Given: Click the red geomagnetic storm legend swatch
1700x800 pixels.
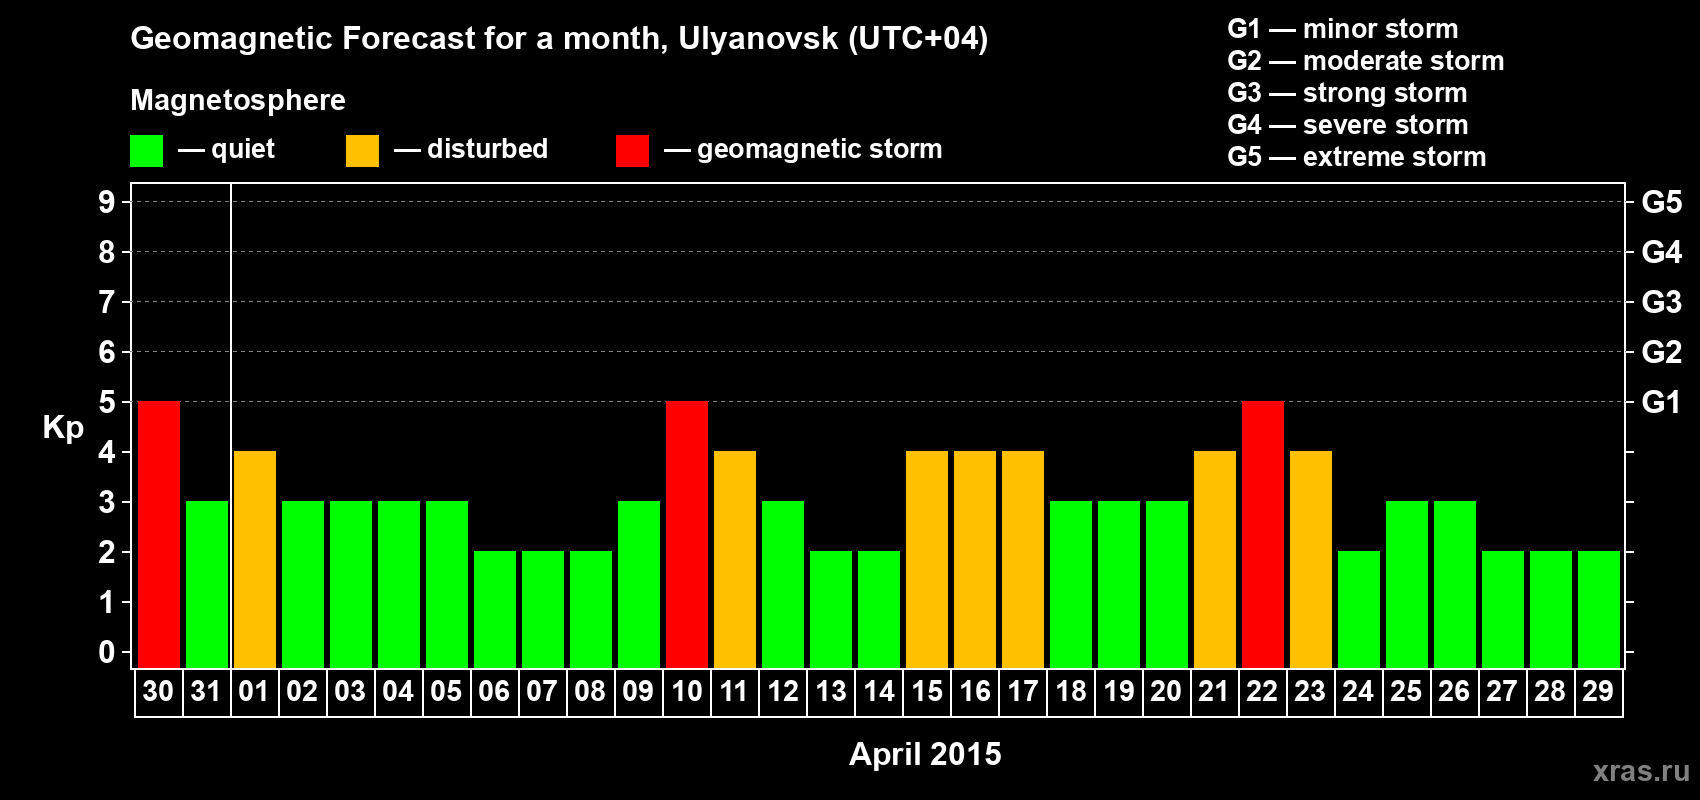Looking at the screenshot, I should click(x=632, y=151).
